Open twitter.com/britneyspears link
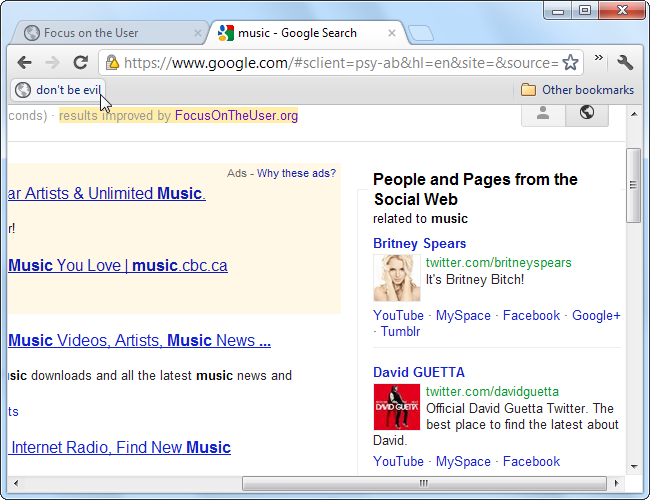Viewport: 650px width, 500px height. click(499, 262)
